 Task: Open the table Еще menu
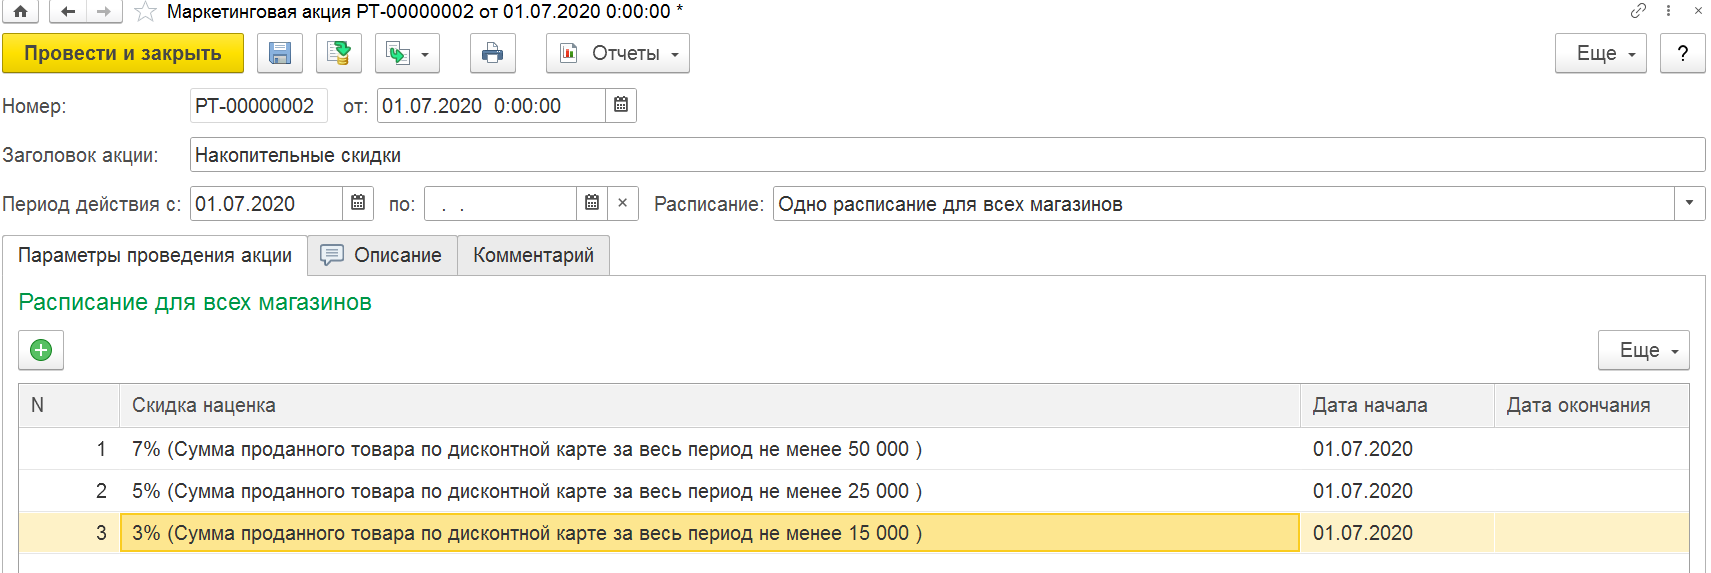point(1644,350)
